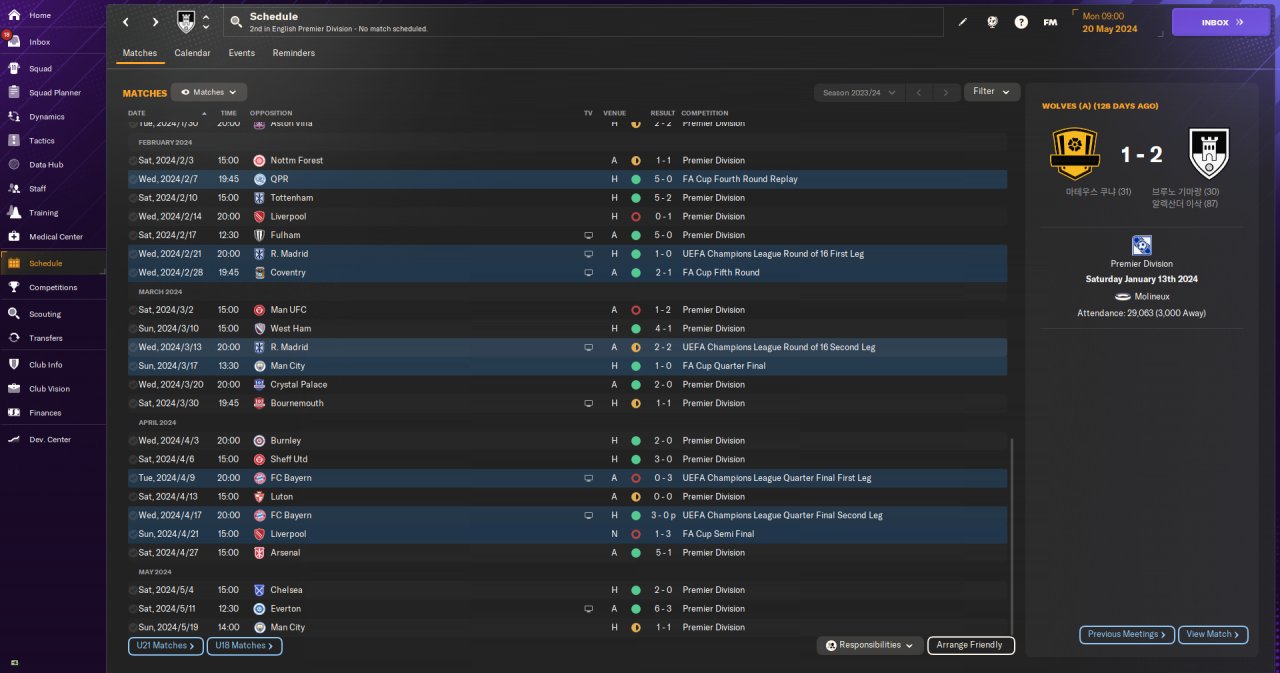Click the View Match button

1213,634
